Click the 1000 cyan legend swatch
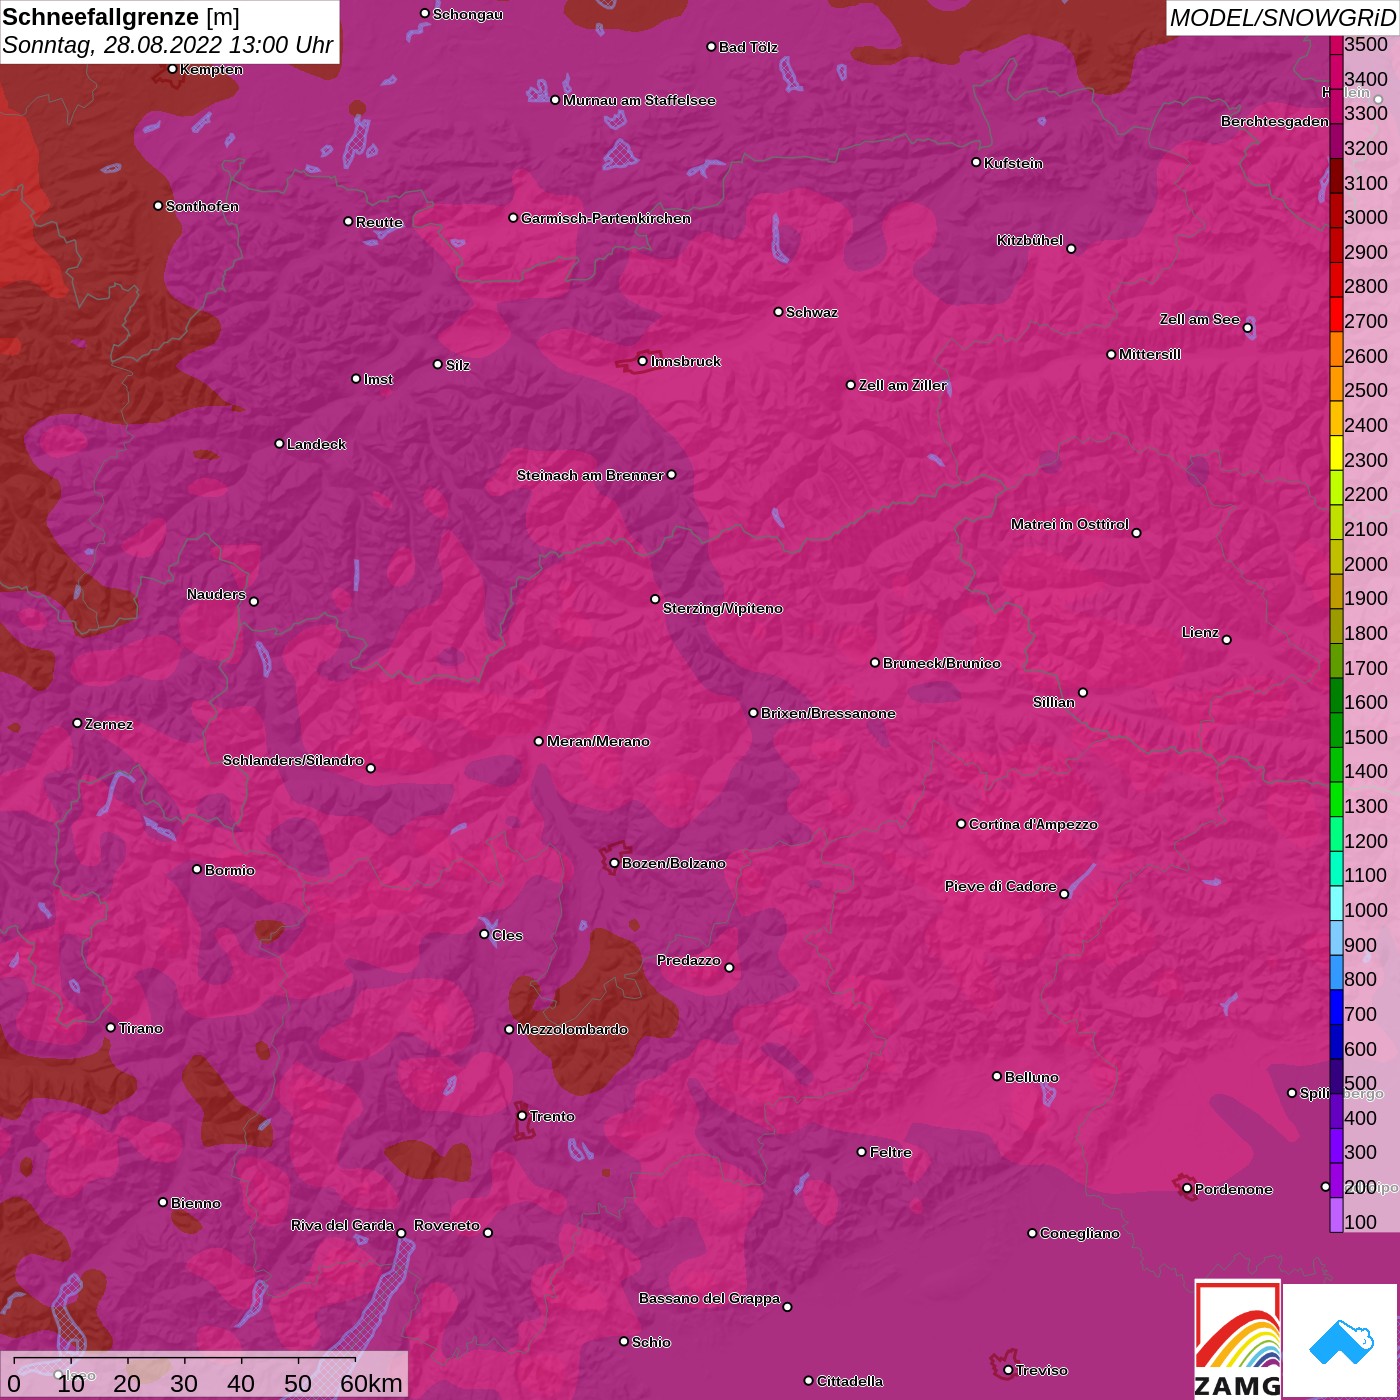Image resolution: width=1400 pixels, height=1400 pixels. pos(1336,902)
